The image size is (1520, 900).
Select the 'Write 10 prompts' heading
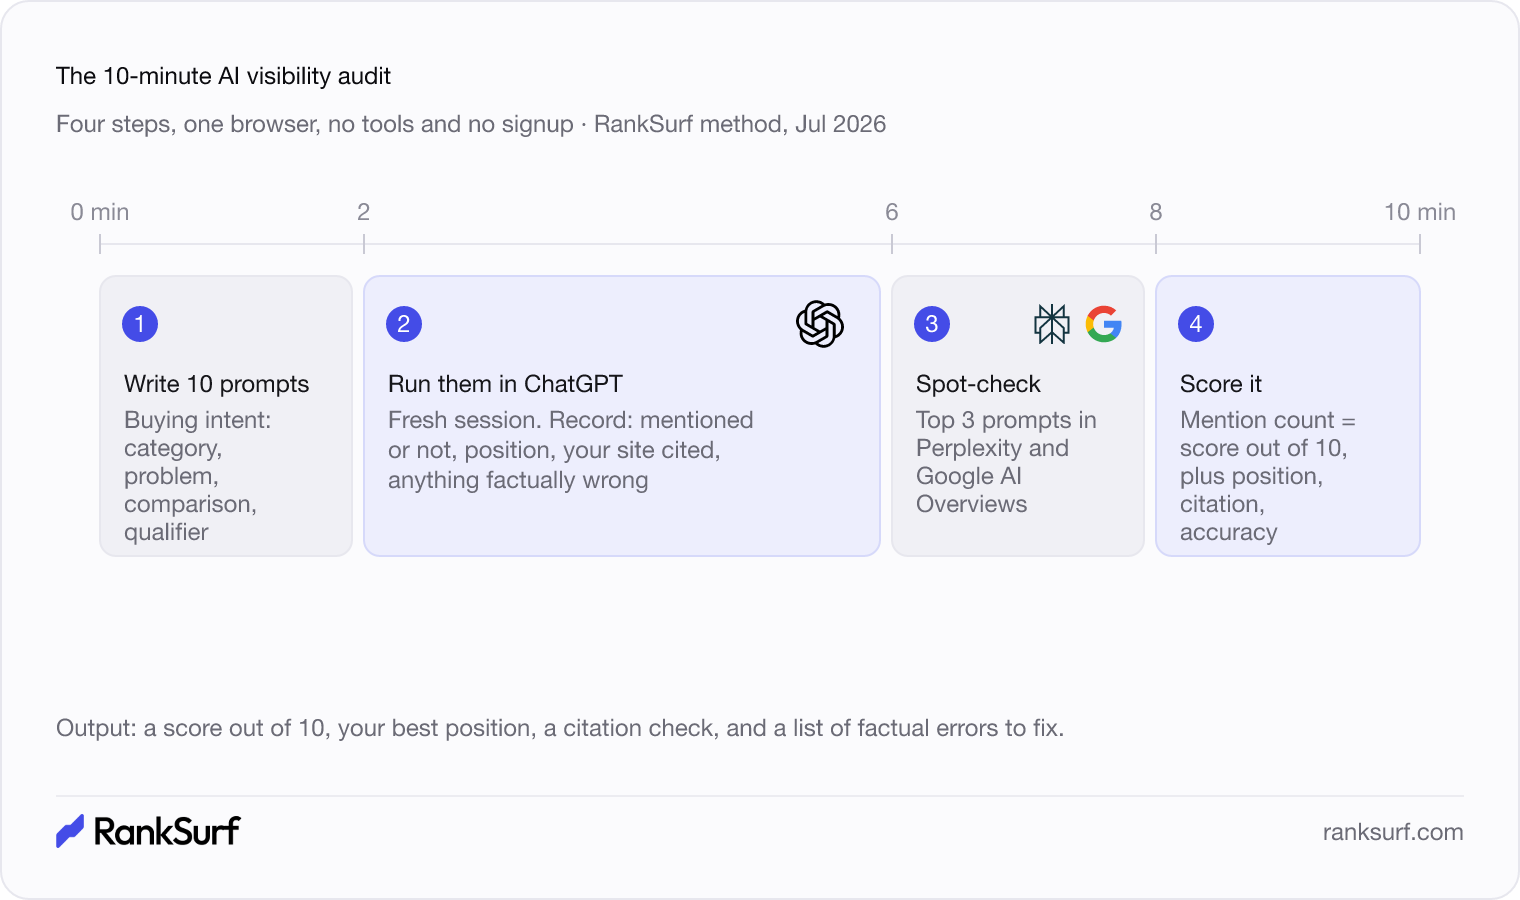pyautogui.click(x=217, y=384)
